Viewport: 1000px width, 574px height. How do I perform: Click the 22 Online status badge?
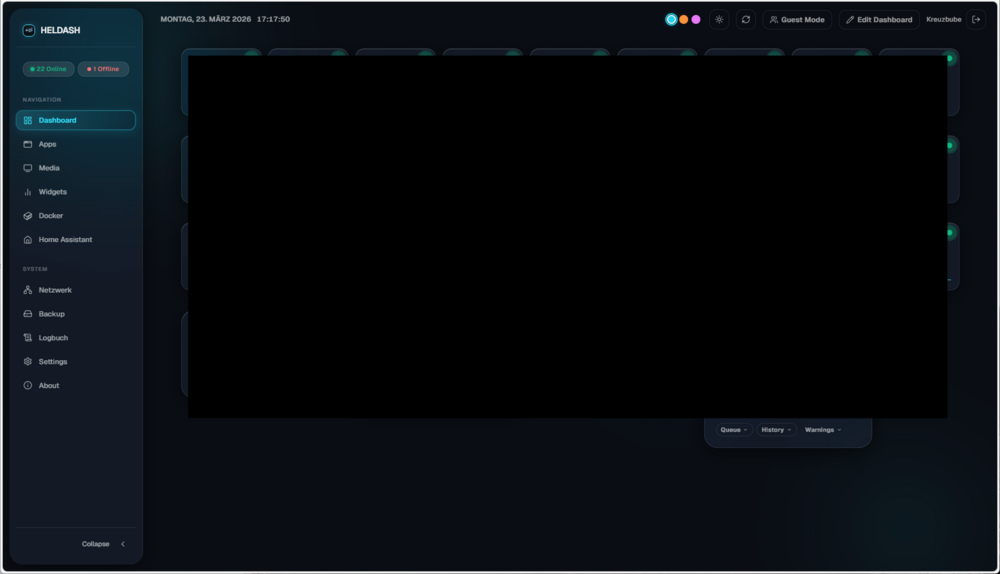pyautogui.click(x=48, y=69)
